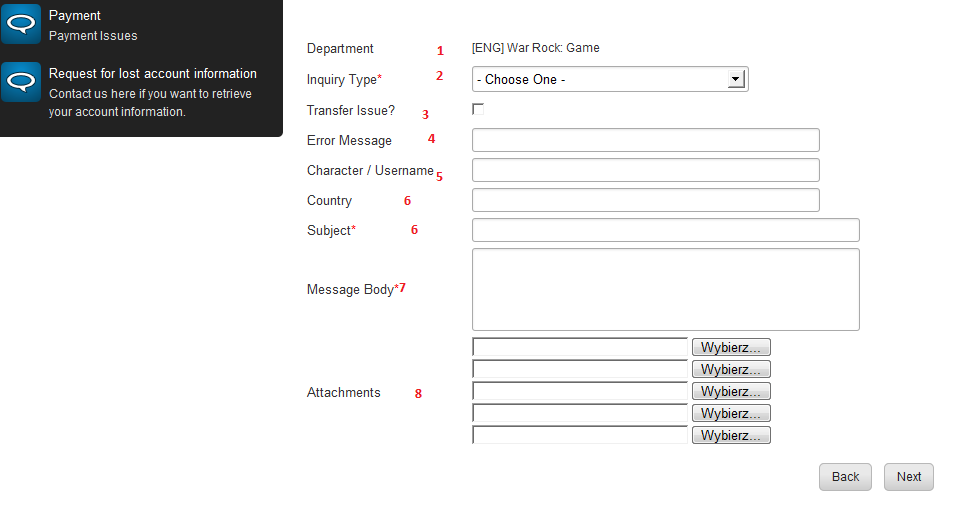Click the fifth attachment file path box
The width and height of the screenshot is (968, 518).
[x=580, y=435]
